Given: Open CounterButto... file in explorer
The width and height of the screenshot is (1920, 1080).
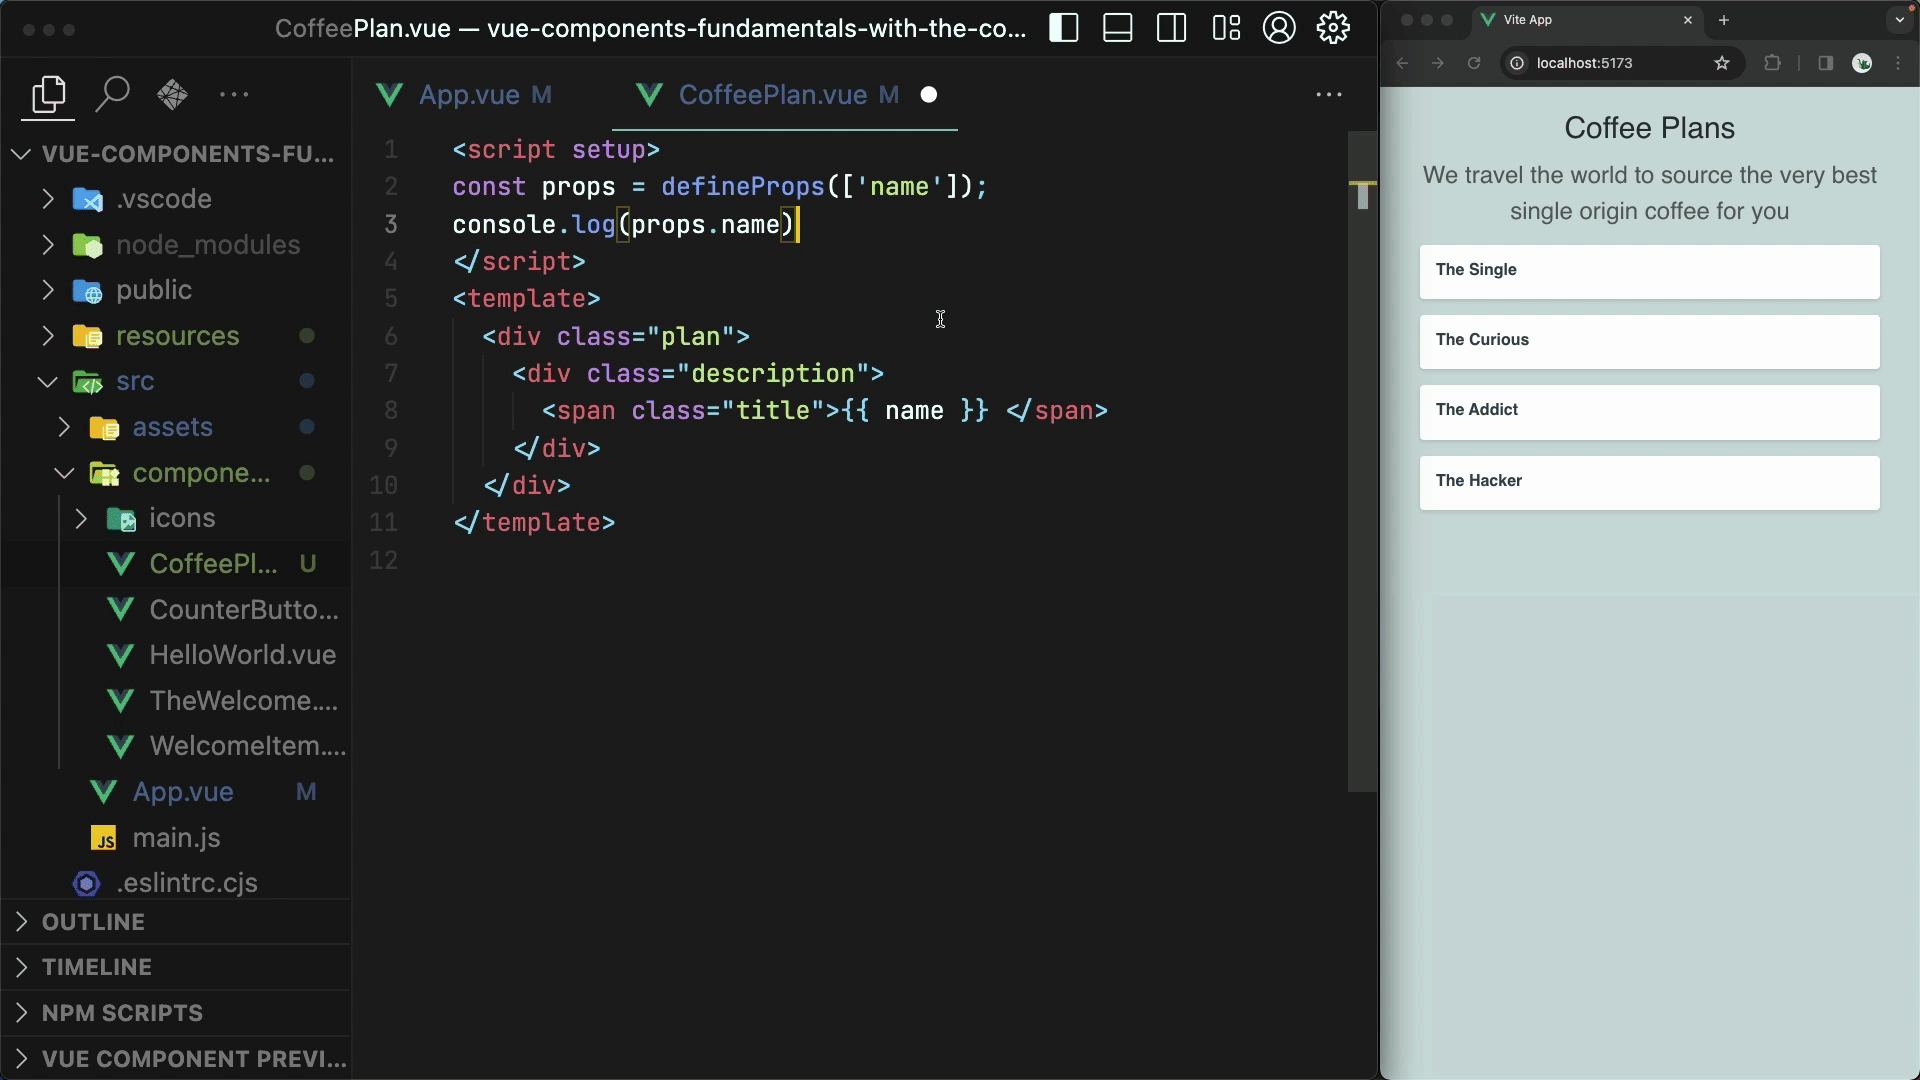Looking at the screenshot, I should pos(176,610).
